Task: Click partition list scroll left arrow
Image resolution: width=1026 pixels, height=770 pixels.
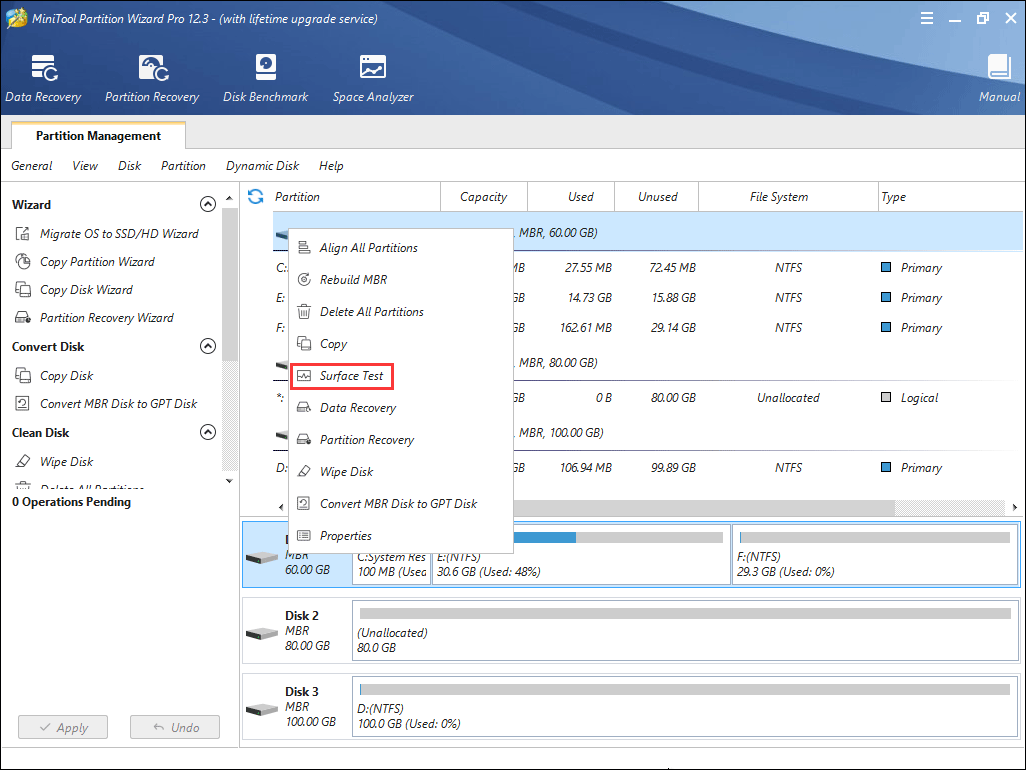Action: click(x=281, y=507)
